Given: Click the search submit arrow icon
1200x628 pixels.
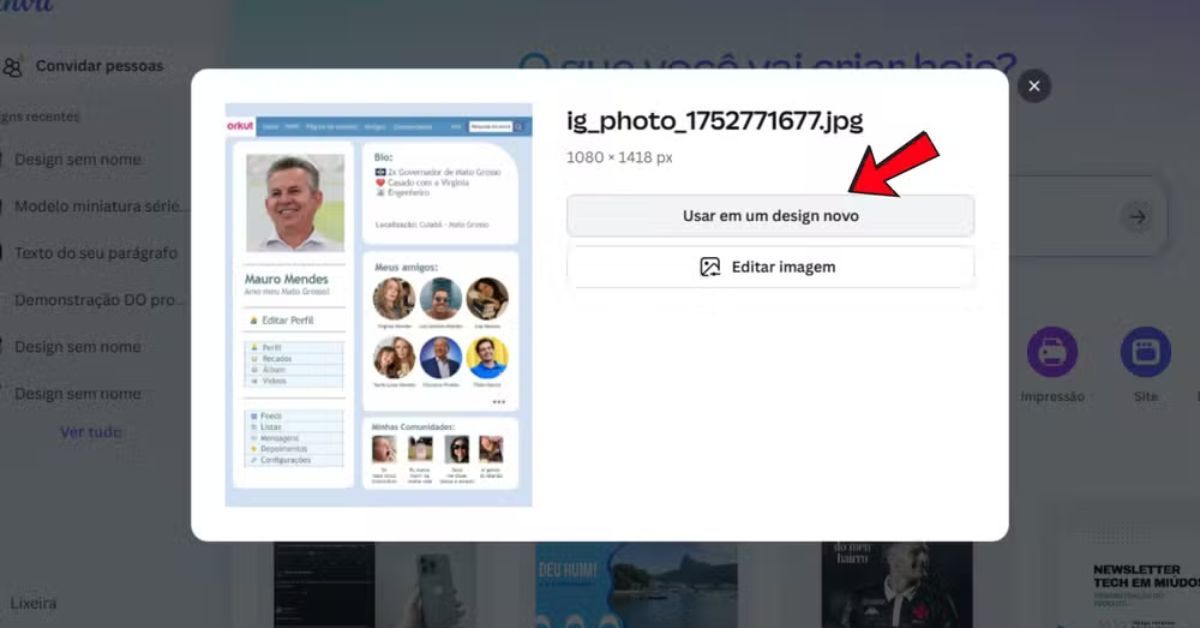Looking at the screenshot, I should (x=1136, y=216).
